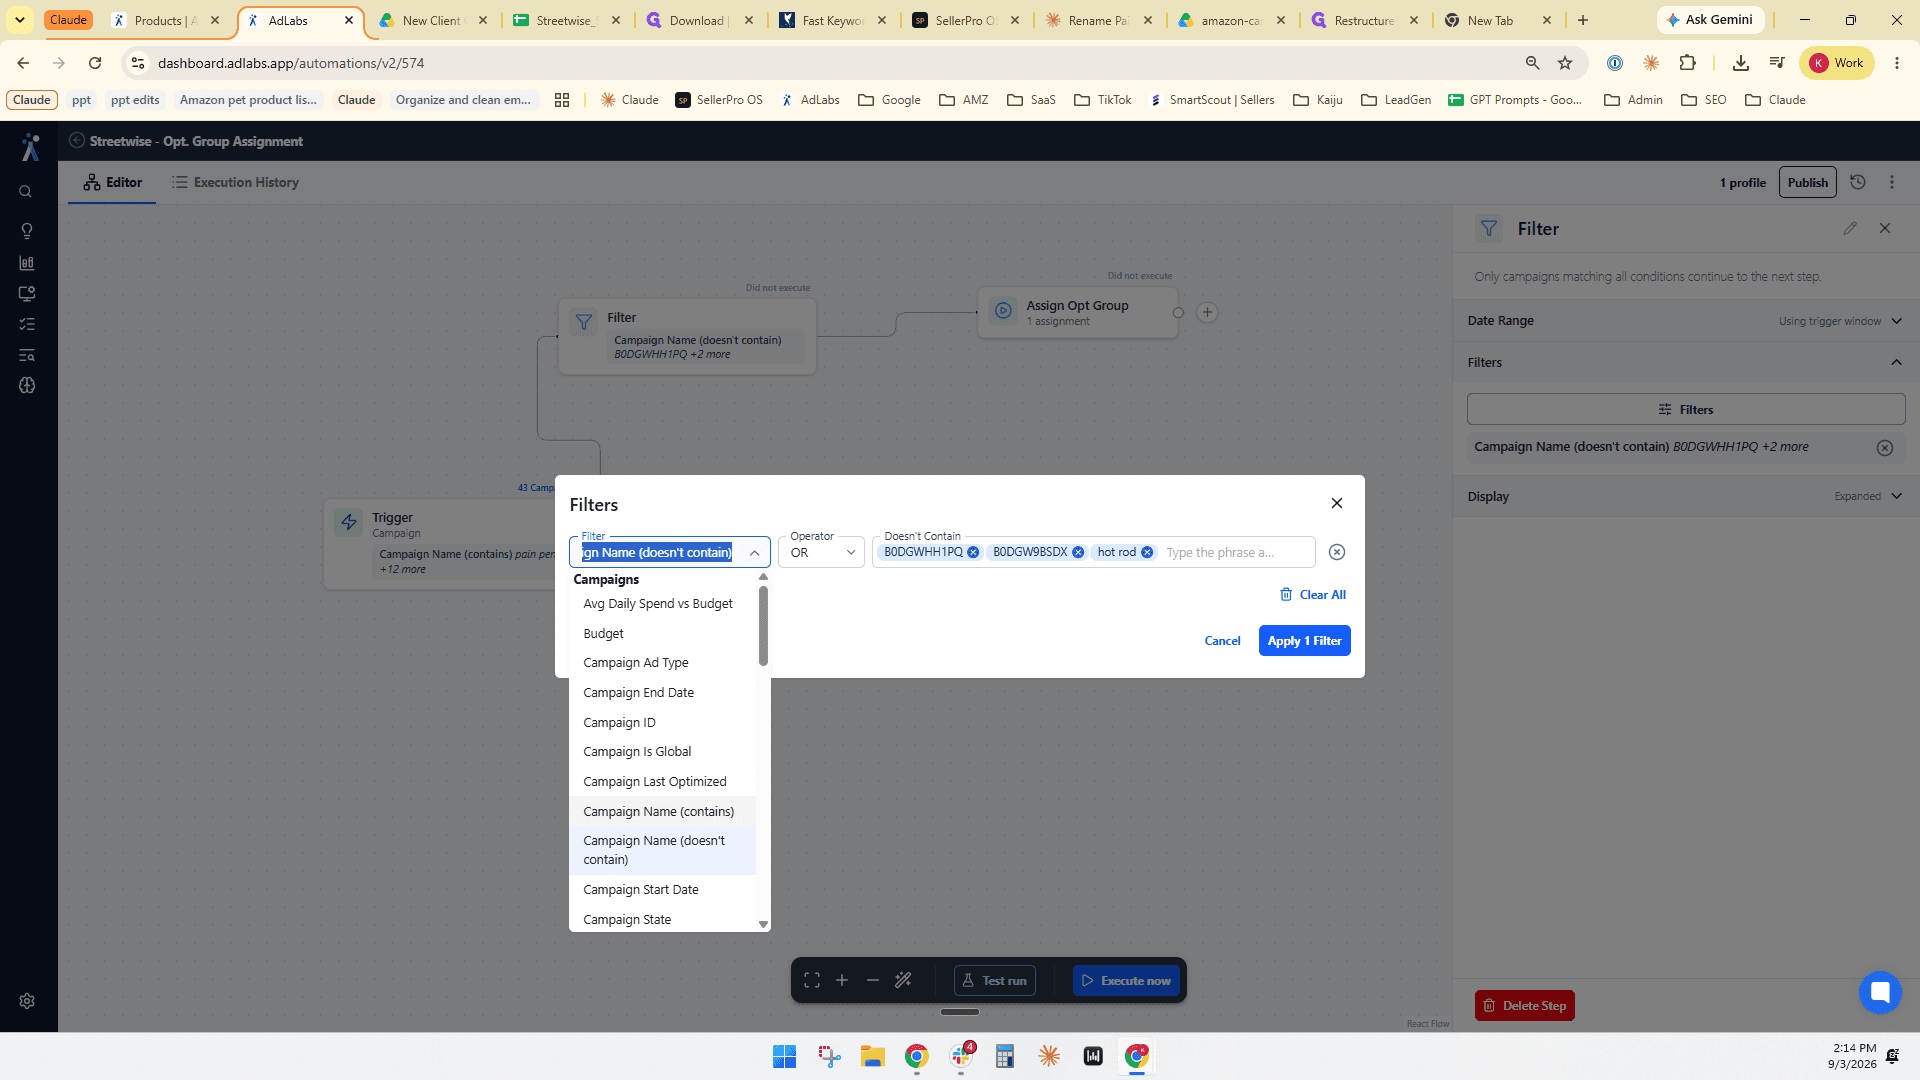1920x1080 pixels.
Task: Delete the filter row with circled X
Action: pos(1337,552)
